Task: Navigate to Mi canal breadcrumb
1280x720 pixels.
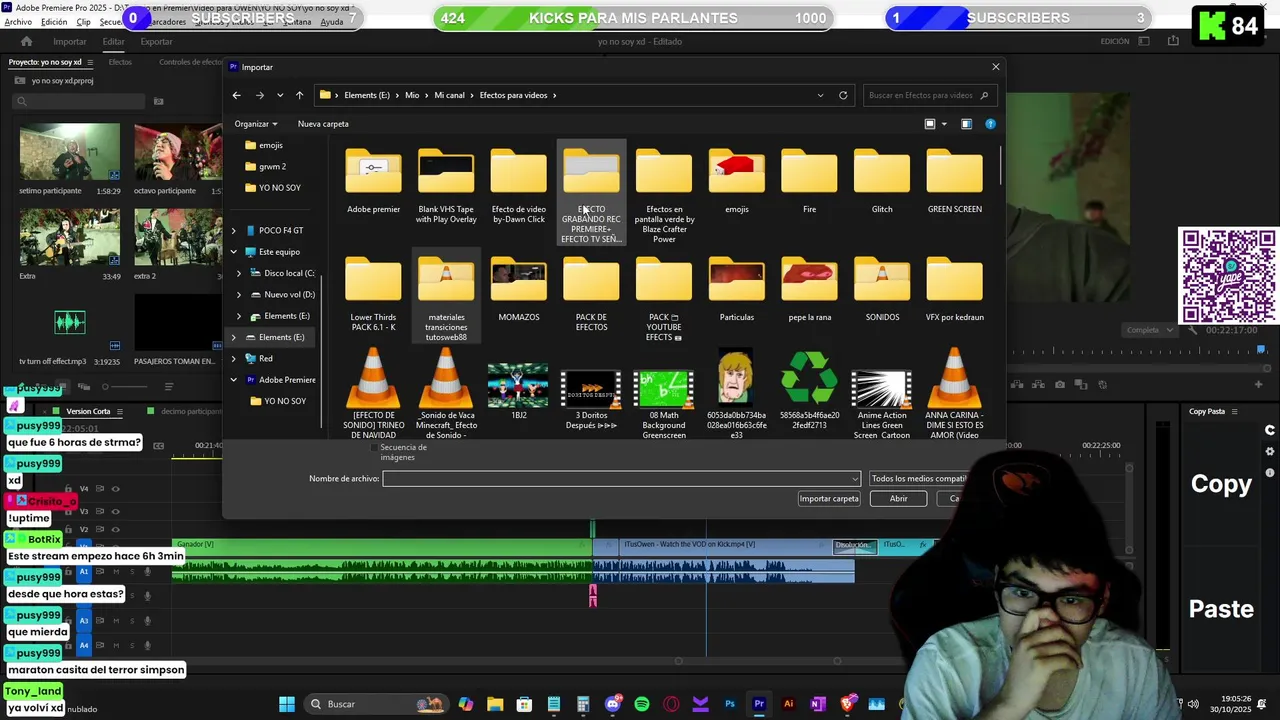Action: 449,95
